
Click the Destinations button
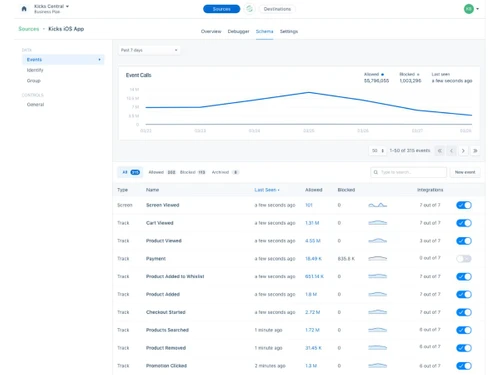[x=277, y=9]
